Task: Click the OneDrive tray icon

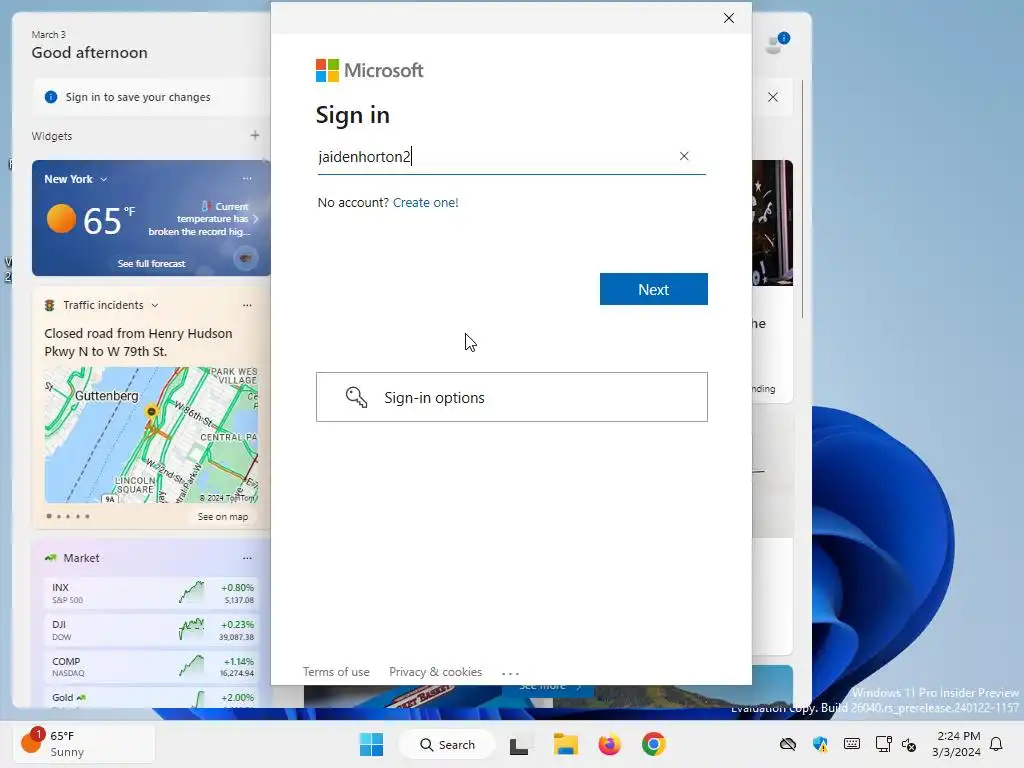Action: tap(788, 744)
